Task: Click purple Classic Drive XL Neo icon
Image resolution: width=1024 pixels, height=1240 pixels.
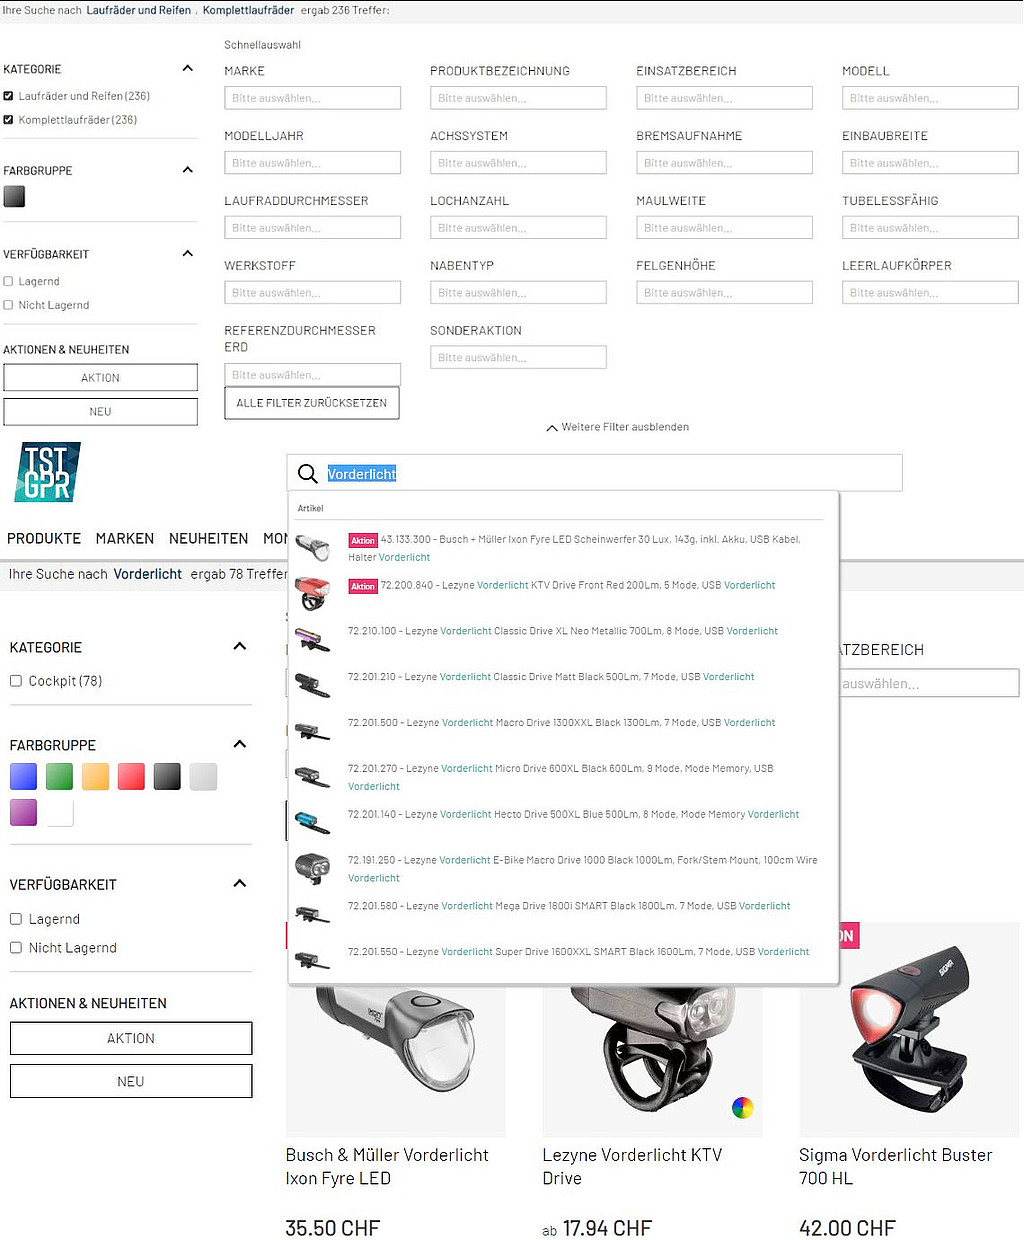Action: tap(313, 638)
